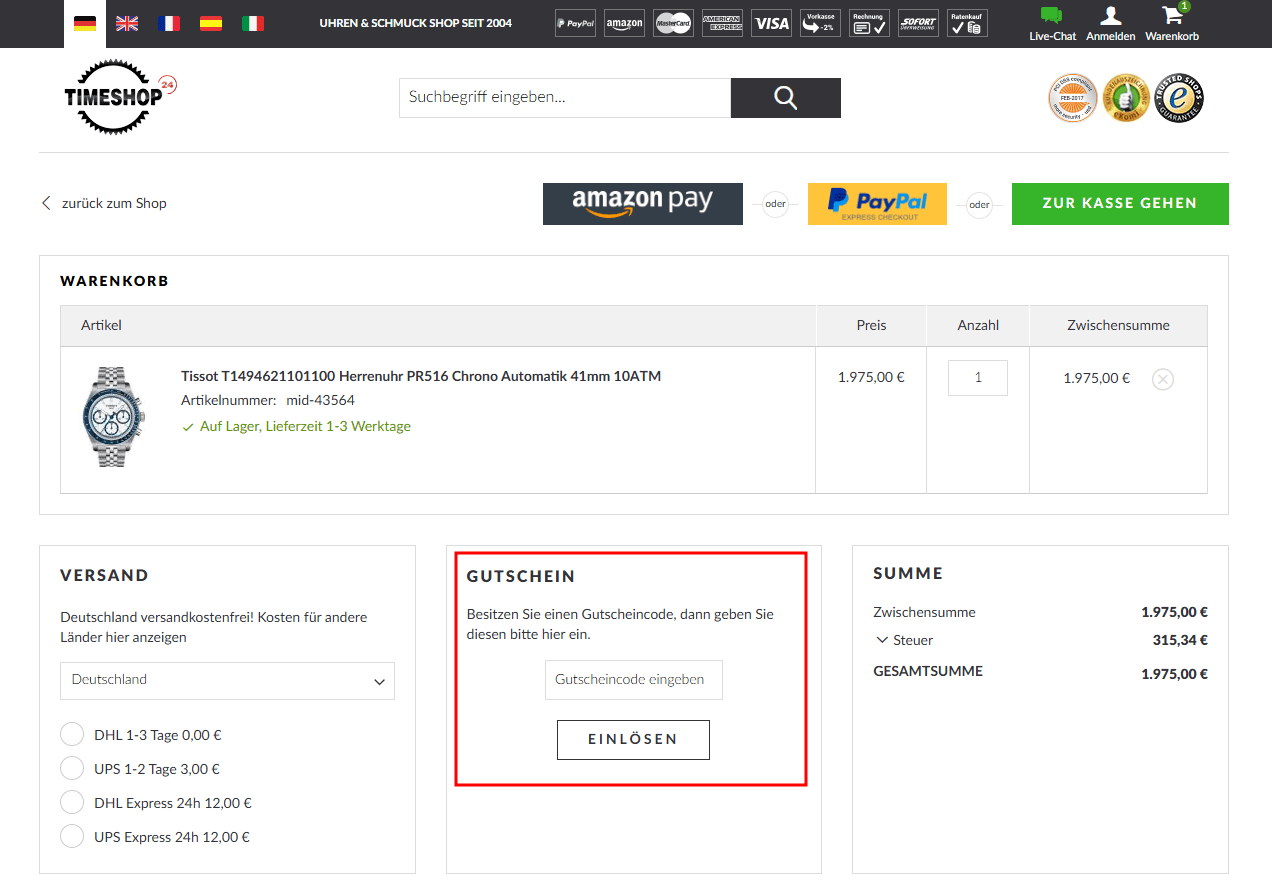Choose UPS Express 24h shipping
The image size is (1272, 896).
coord(72,837)
